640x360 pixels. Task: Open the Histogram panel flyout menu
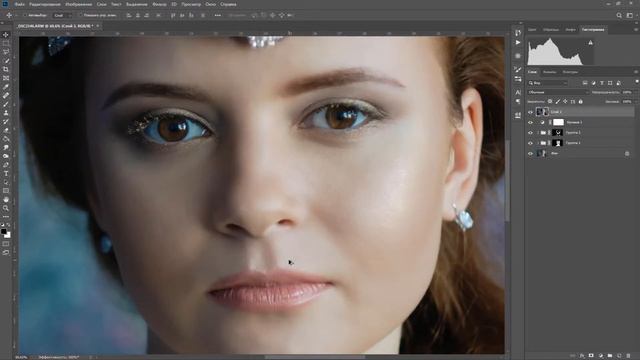[636, 29]
